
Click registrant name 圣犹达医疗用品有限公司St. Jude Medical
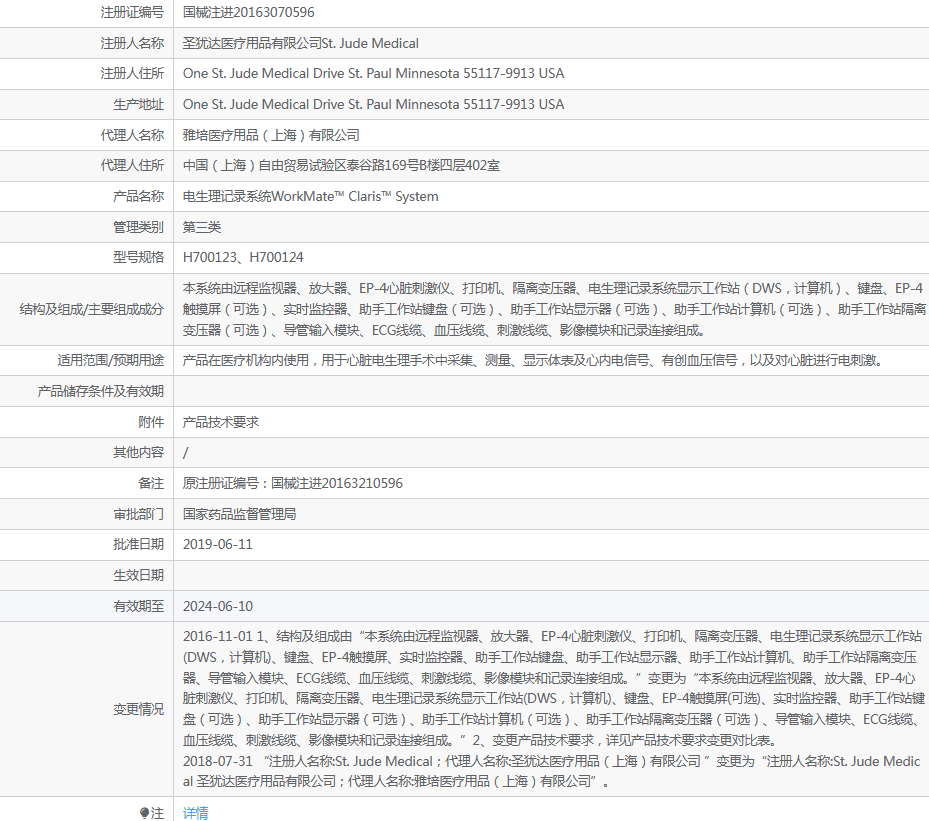pos(300,43)
